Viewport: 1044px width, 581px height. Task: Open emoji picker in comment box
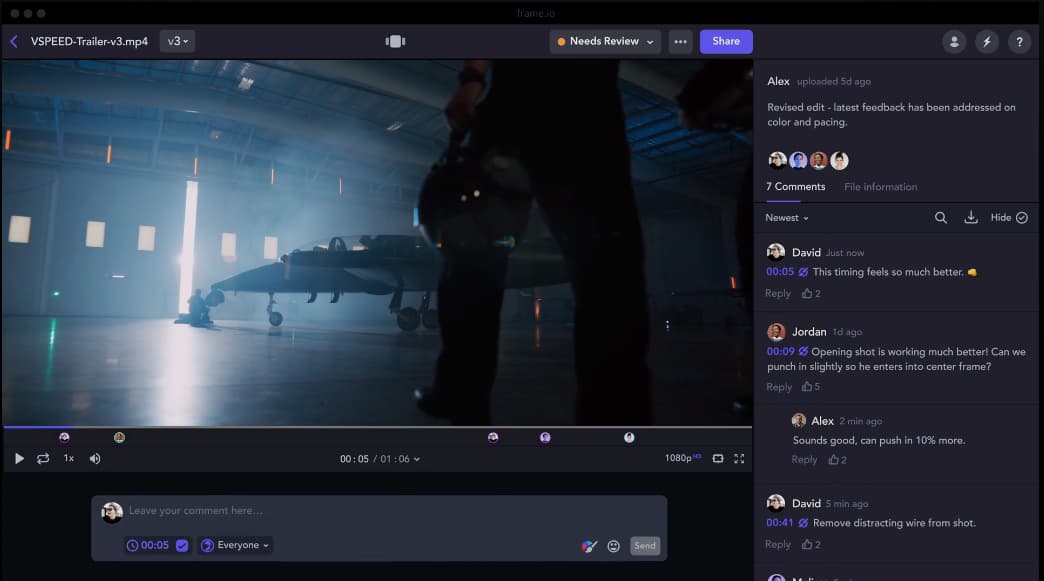pyautogui.click(x=614, y=546)
